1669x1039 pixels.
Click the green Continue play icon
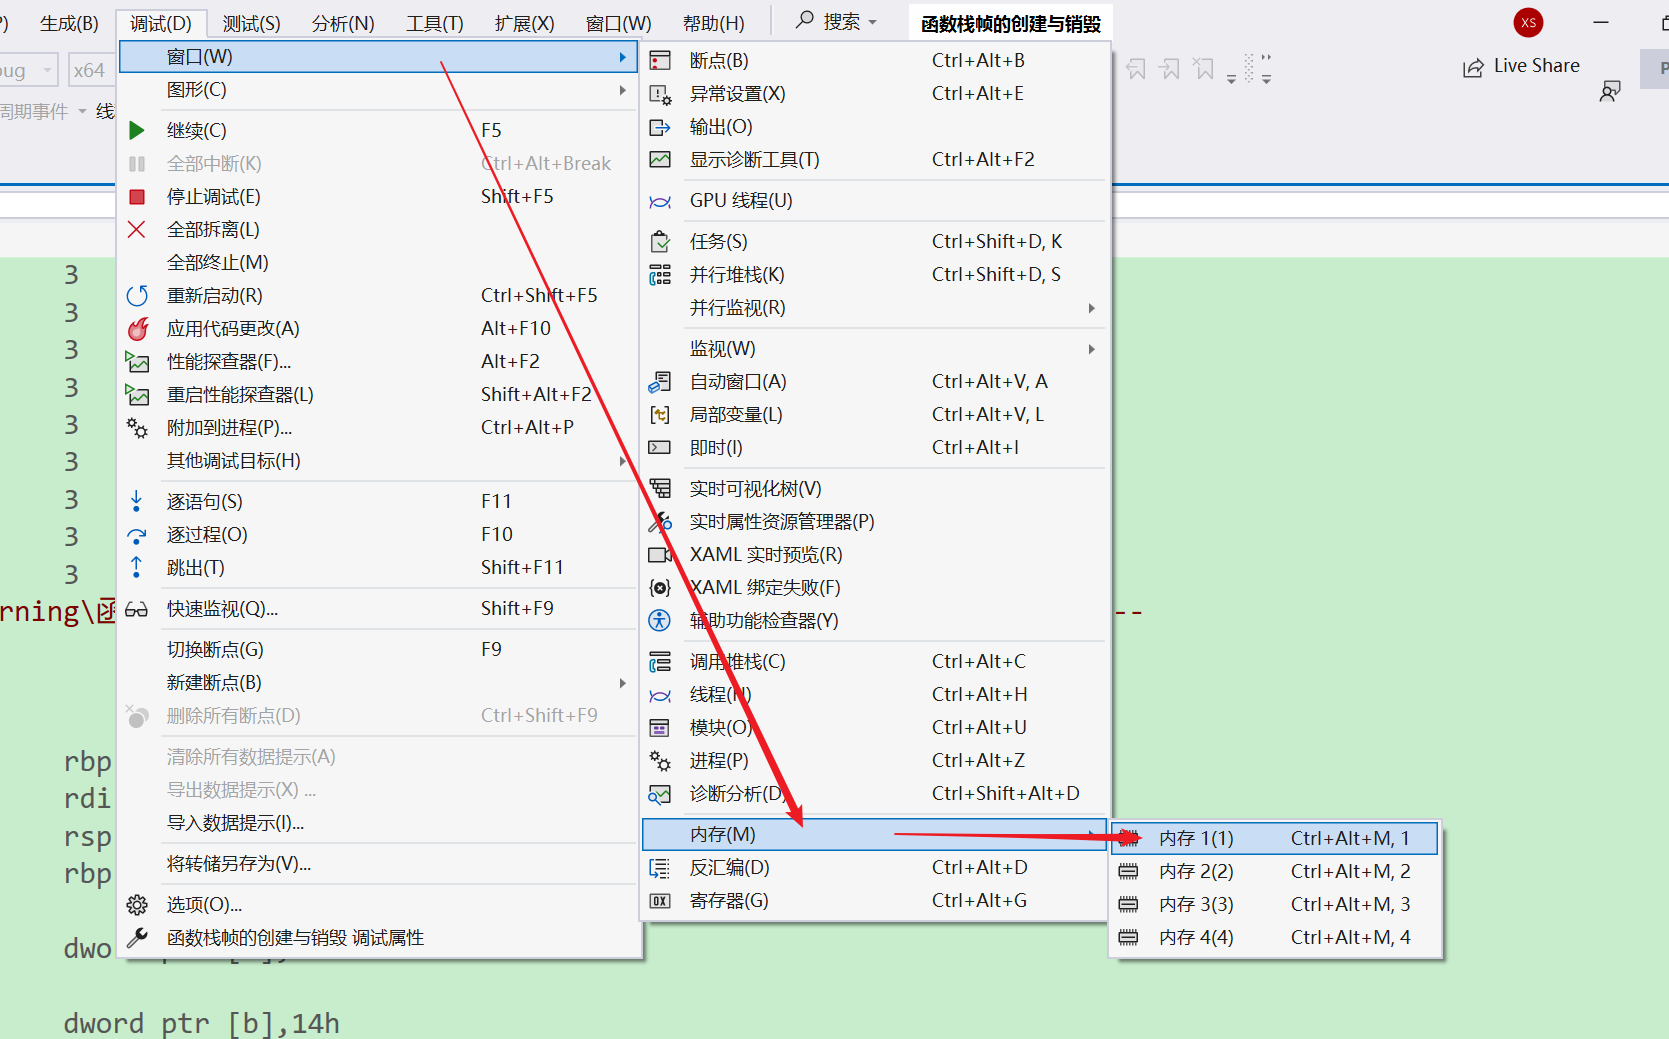pyautogui.click(x=137, y=130)
